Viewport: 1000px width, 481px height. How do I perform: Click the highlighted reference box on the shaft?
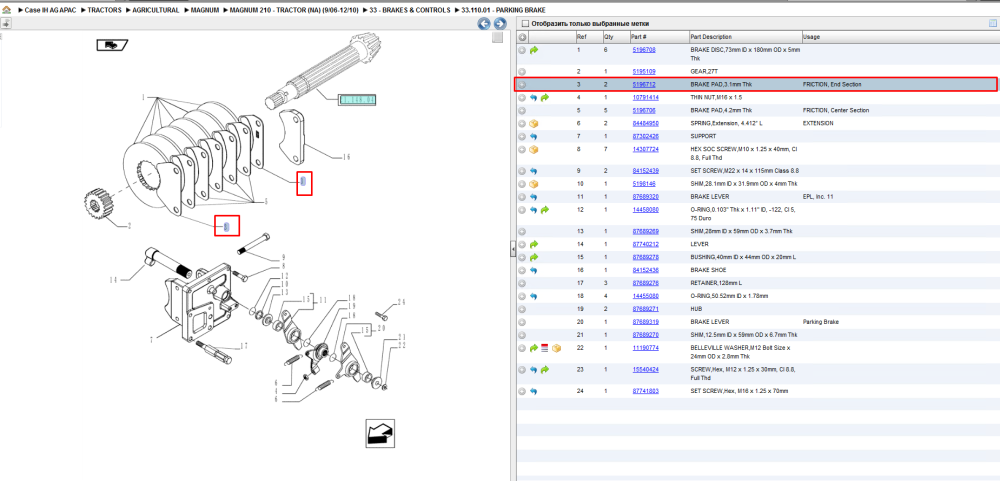(x=357, y=99)
